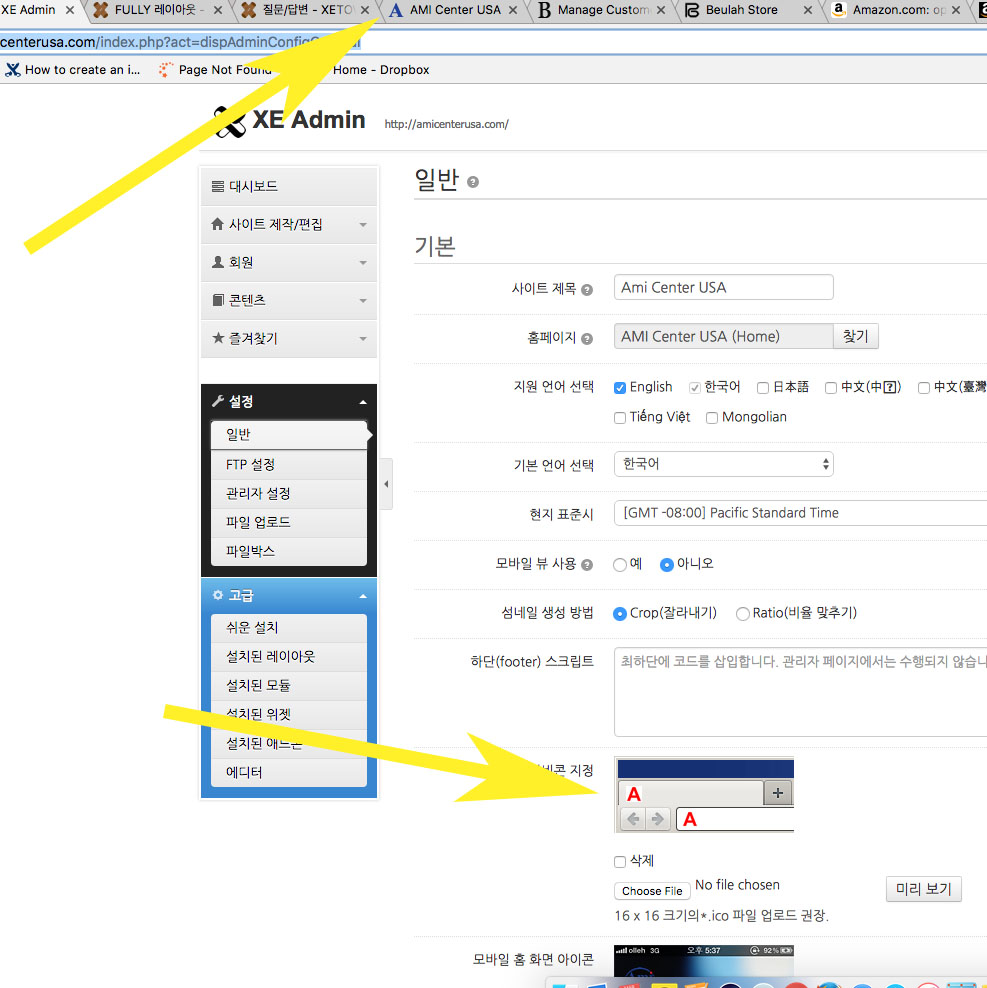Open the help icon next to 사이트 제목
The height and width of the screenshot is (988, 987).
point(587,288)
